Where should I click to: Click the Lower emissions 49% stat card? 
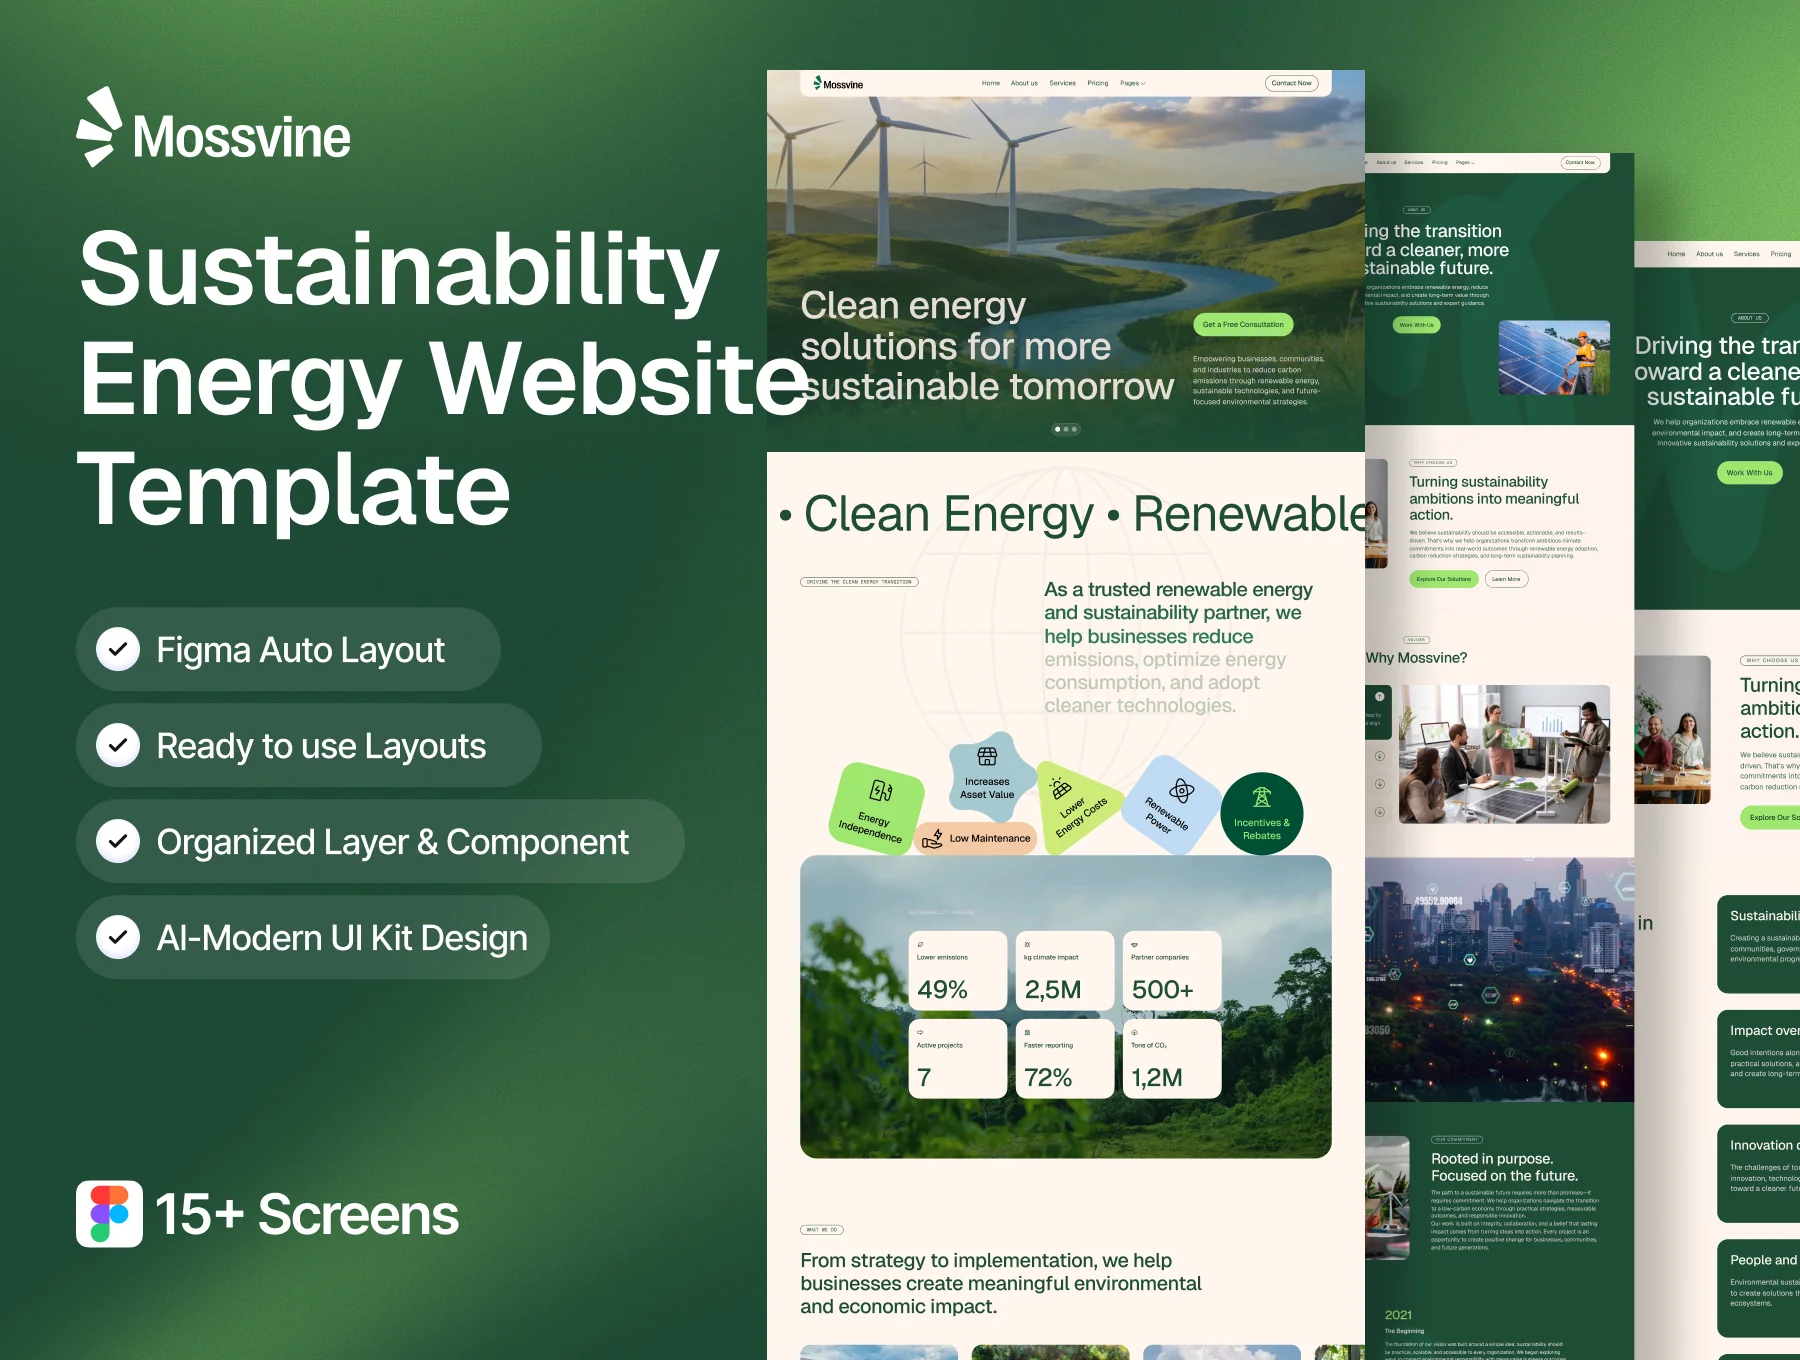(x=958, y=971)
